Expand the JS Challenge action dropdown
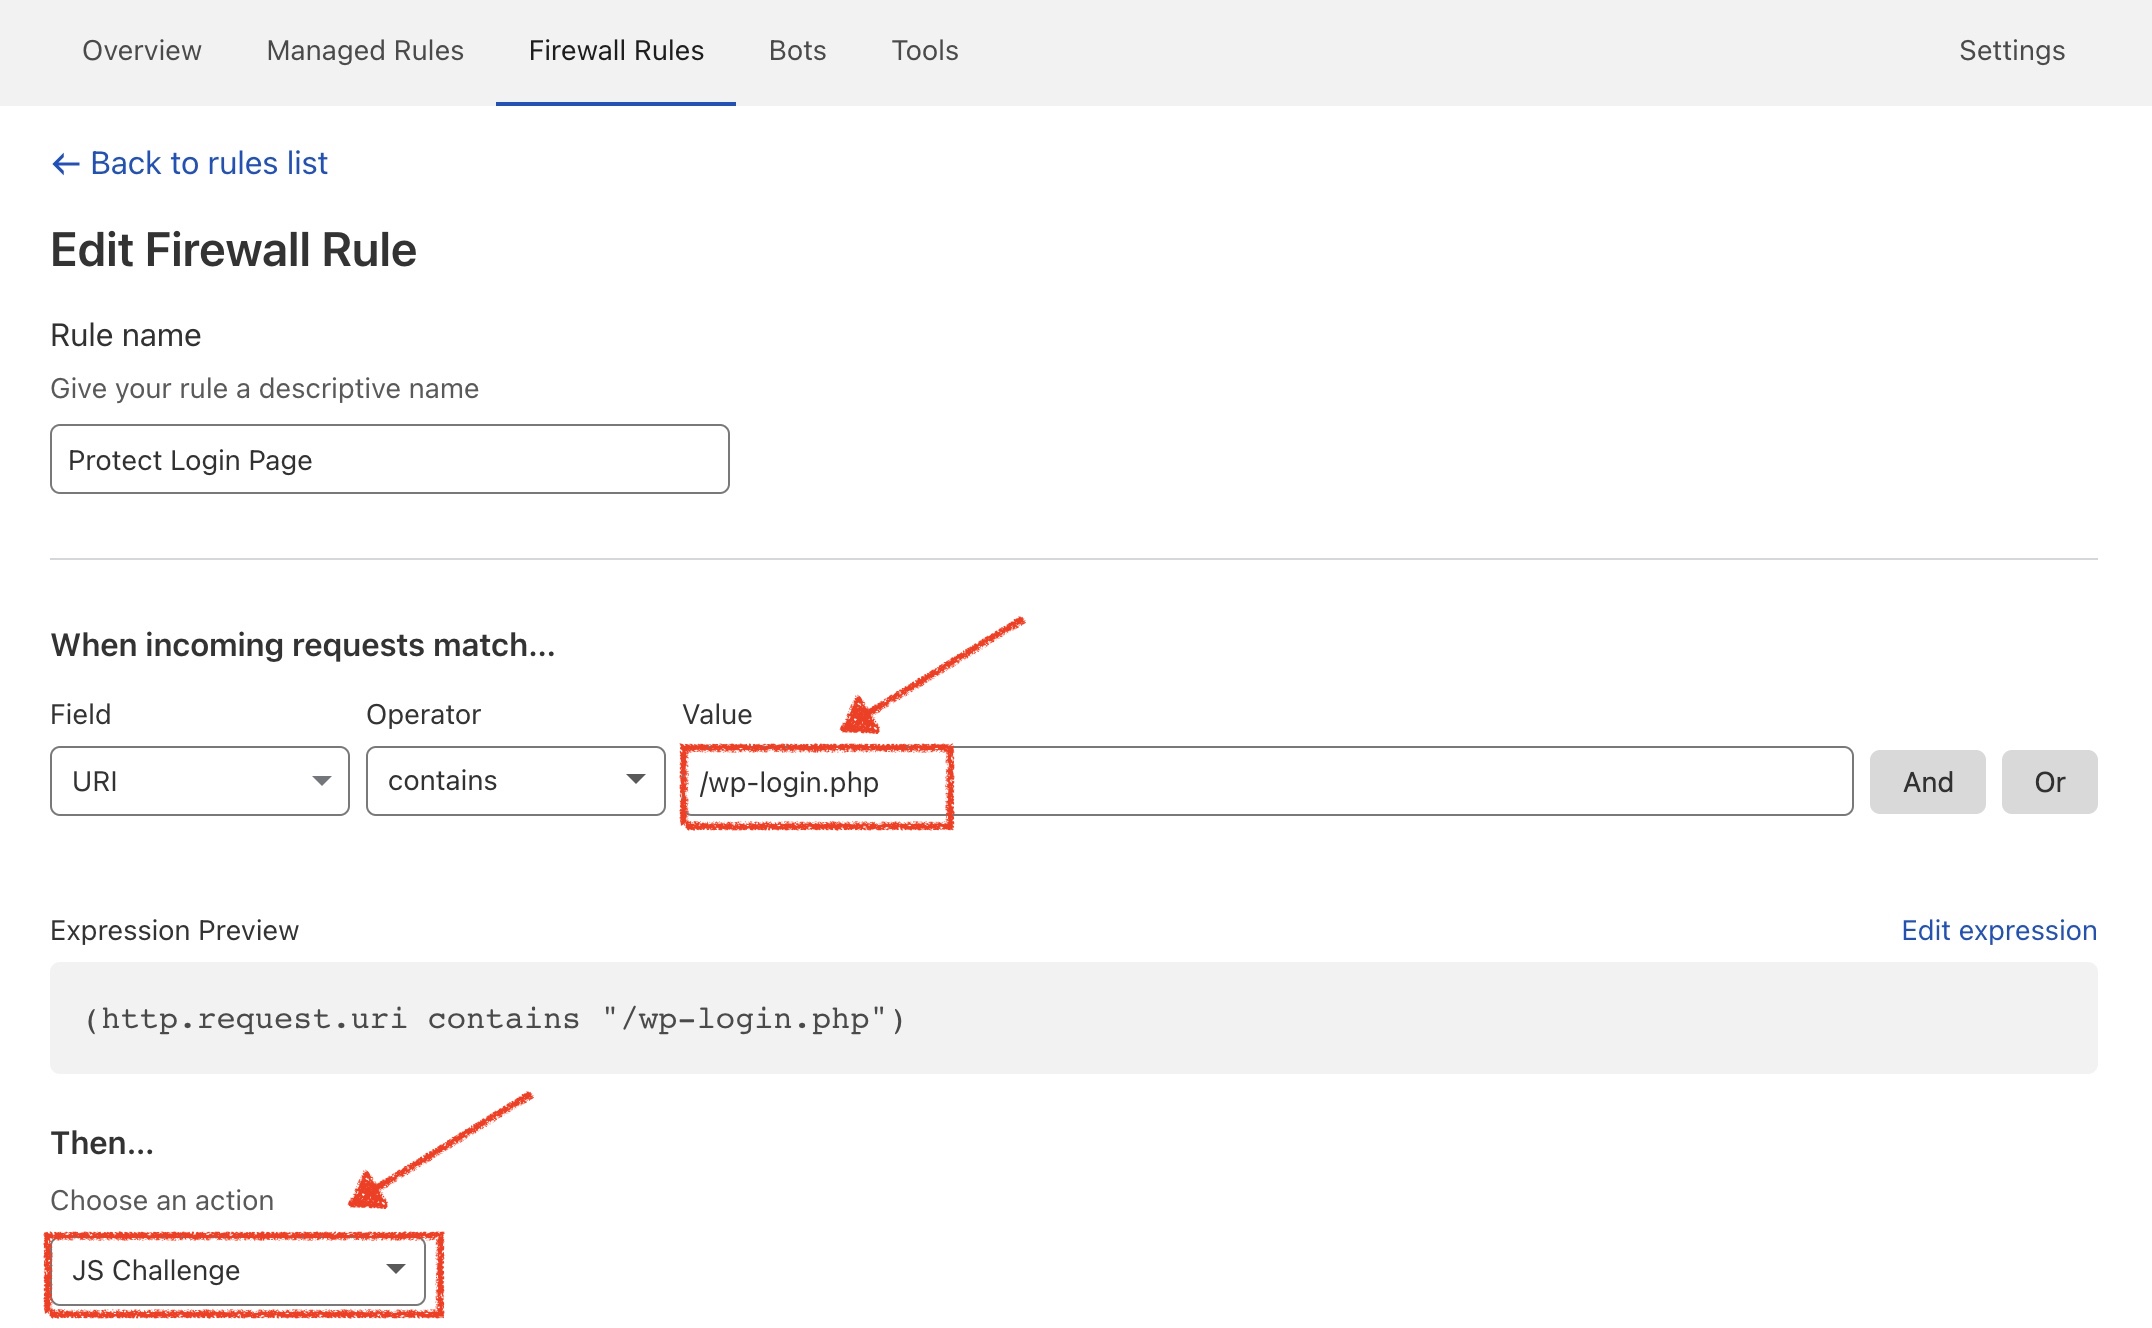 (x=237, y=1271)
